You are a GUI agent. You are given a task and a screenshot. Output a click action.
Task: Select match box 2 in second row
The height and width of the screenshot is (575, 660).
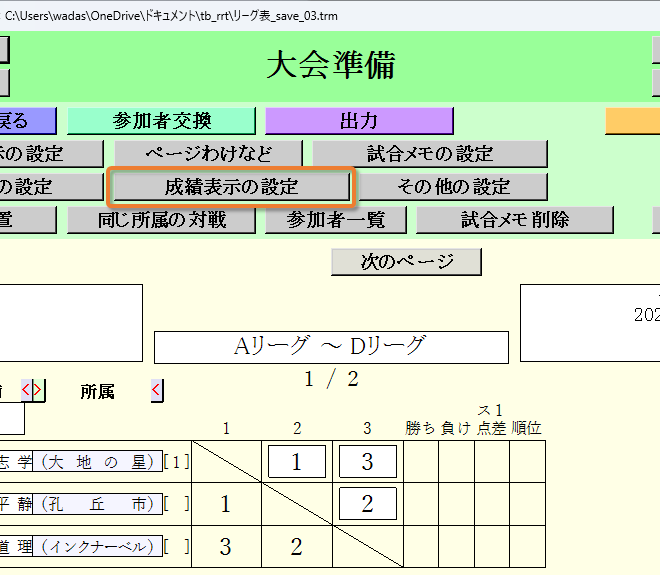[367, 503]
